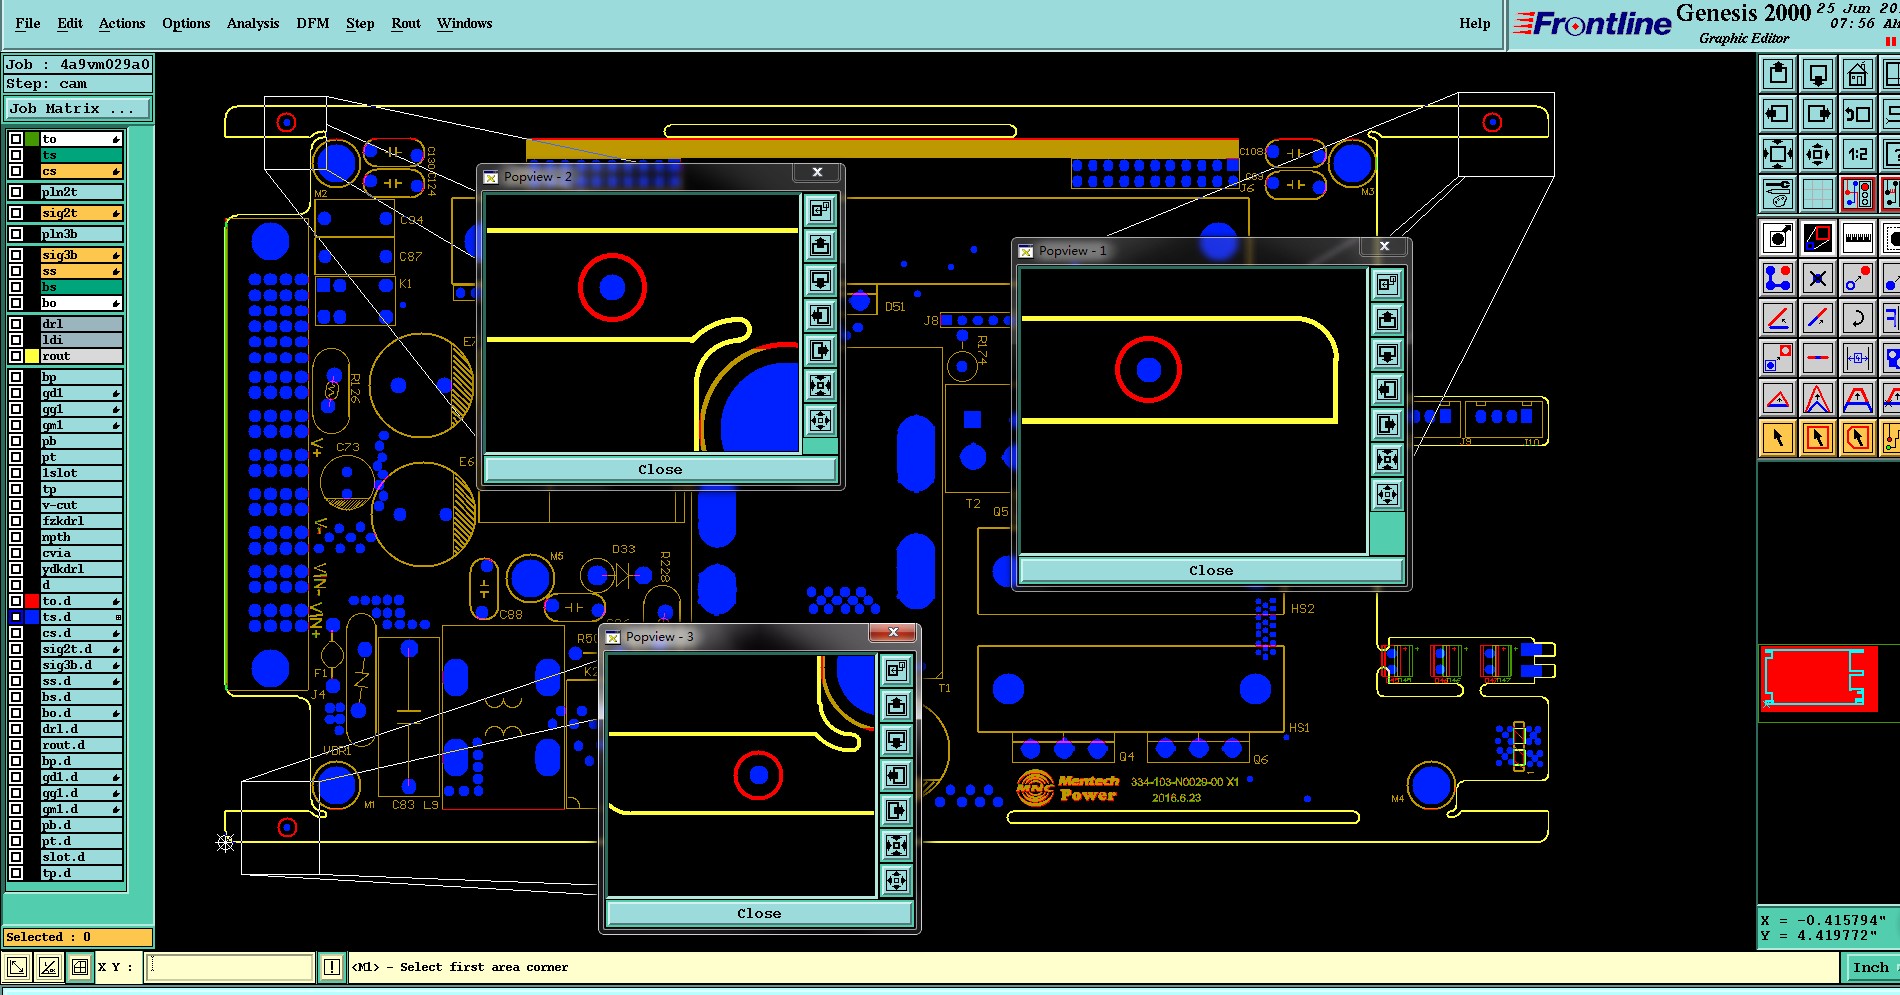The height and width of the screenshot is (995, 1900).
Task: Toggle the checkbox for layer to.d
Action: (x=16, y=601)
